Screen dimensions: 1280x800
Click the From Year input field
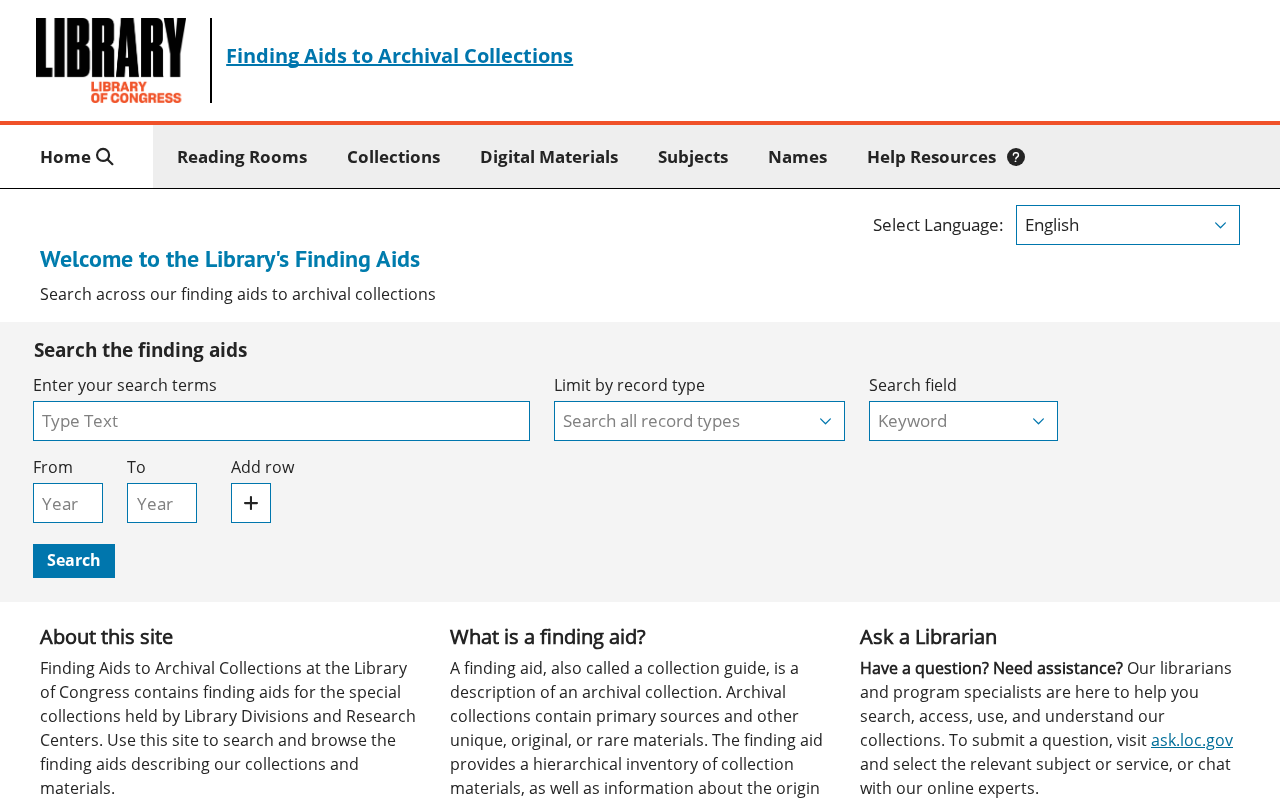(x=68, y=503)
